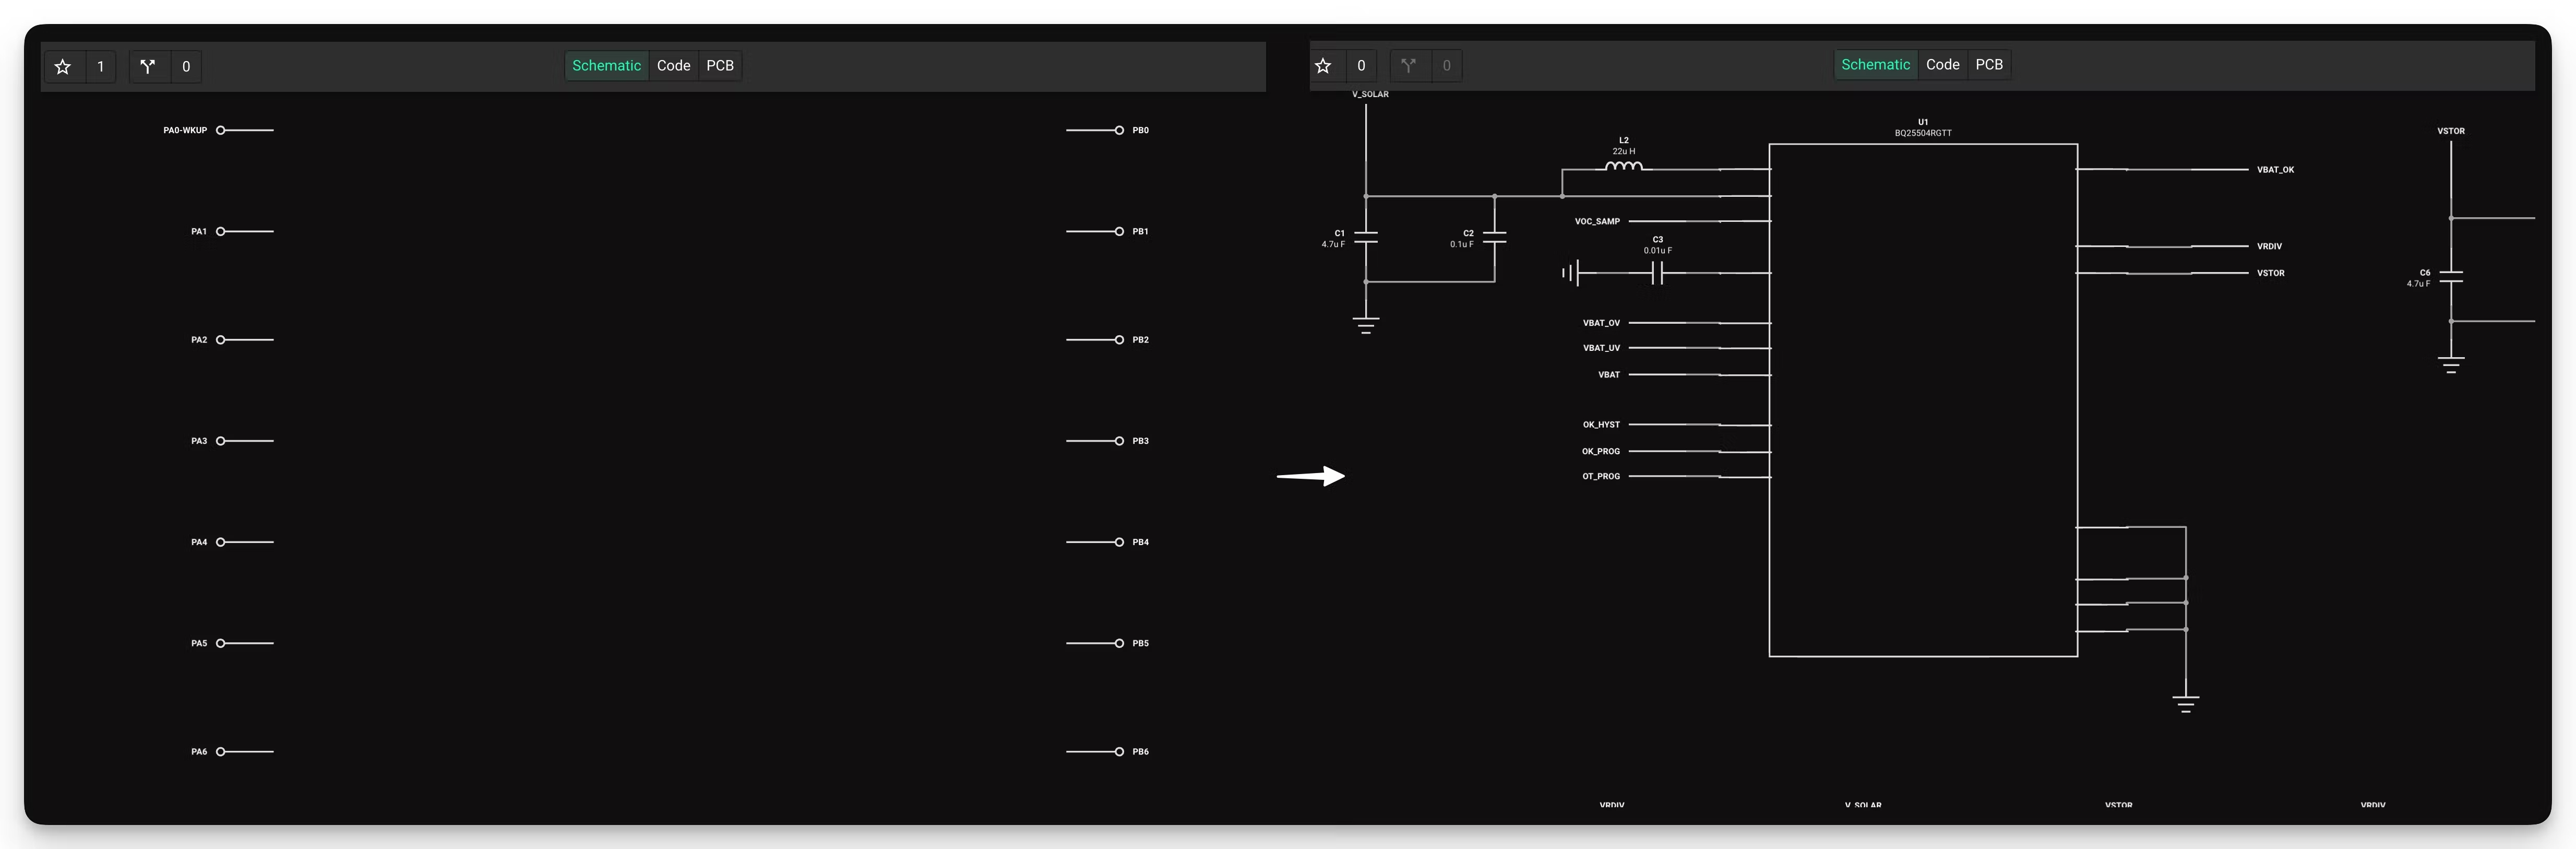Image resolution: width=2576 pixels, height=849 pixels.
Task: Select the BQ25504RGTT part name text
Action: tap(1923, 133)
